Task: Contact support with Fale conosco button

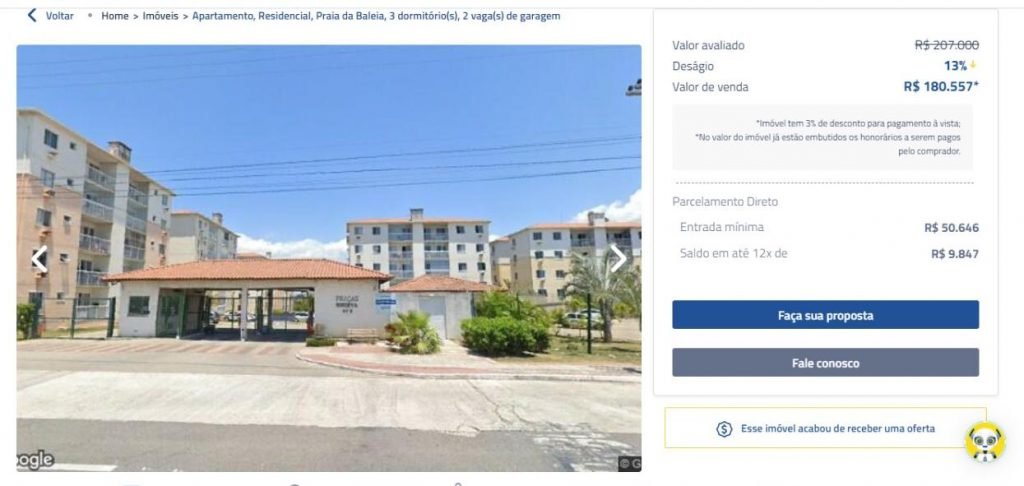Action: point(825,363)
